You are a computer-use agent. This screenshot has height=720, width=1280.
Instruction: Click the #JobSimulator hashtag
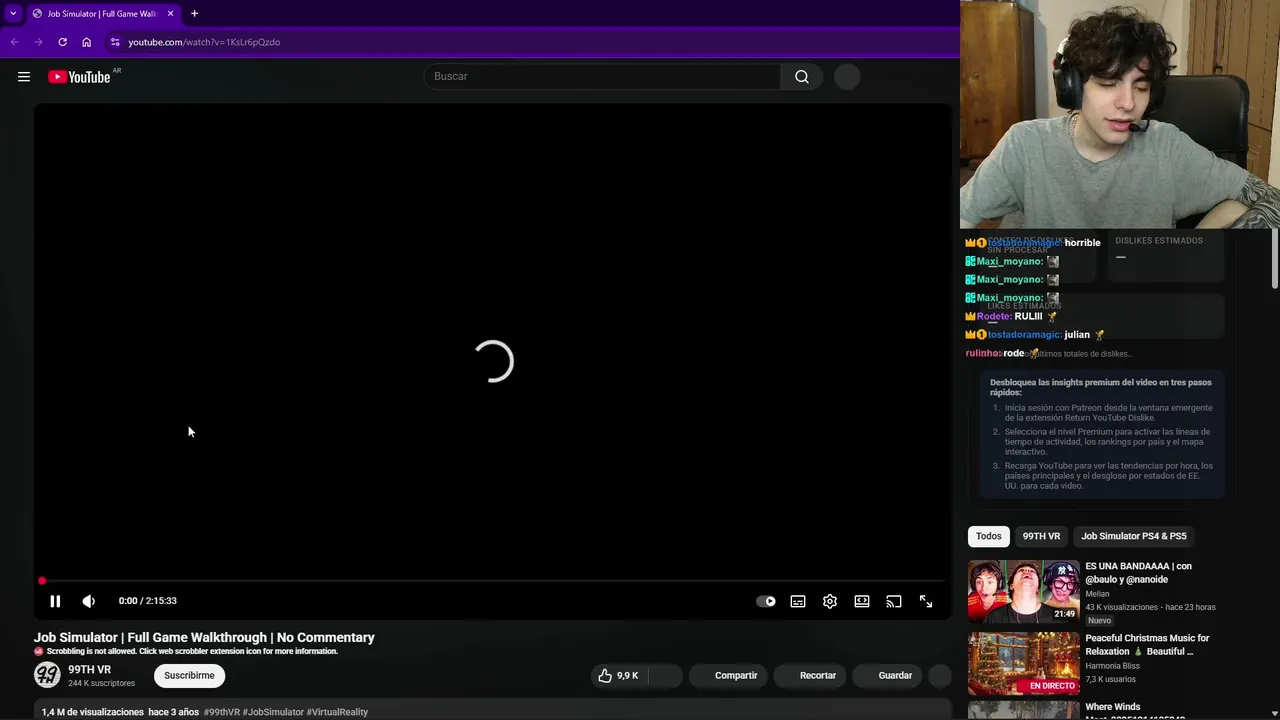pyautogui.click(x=273, y=712)
